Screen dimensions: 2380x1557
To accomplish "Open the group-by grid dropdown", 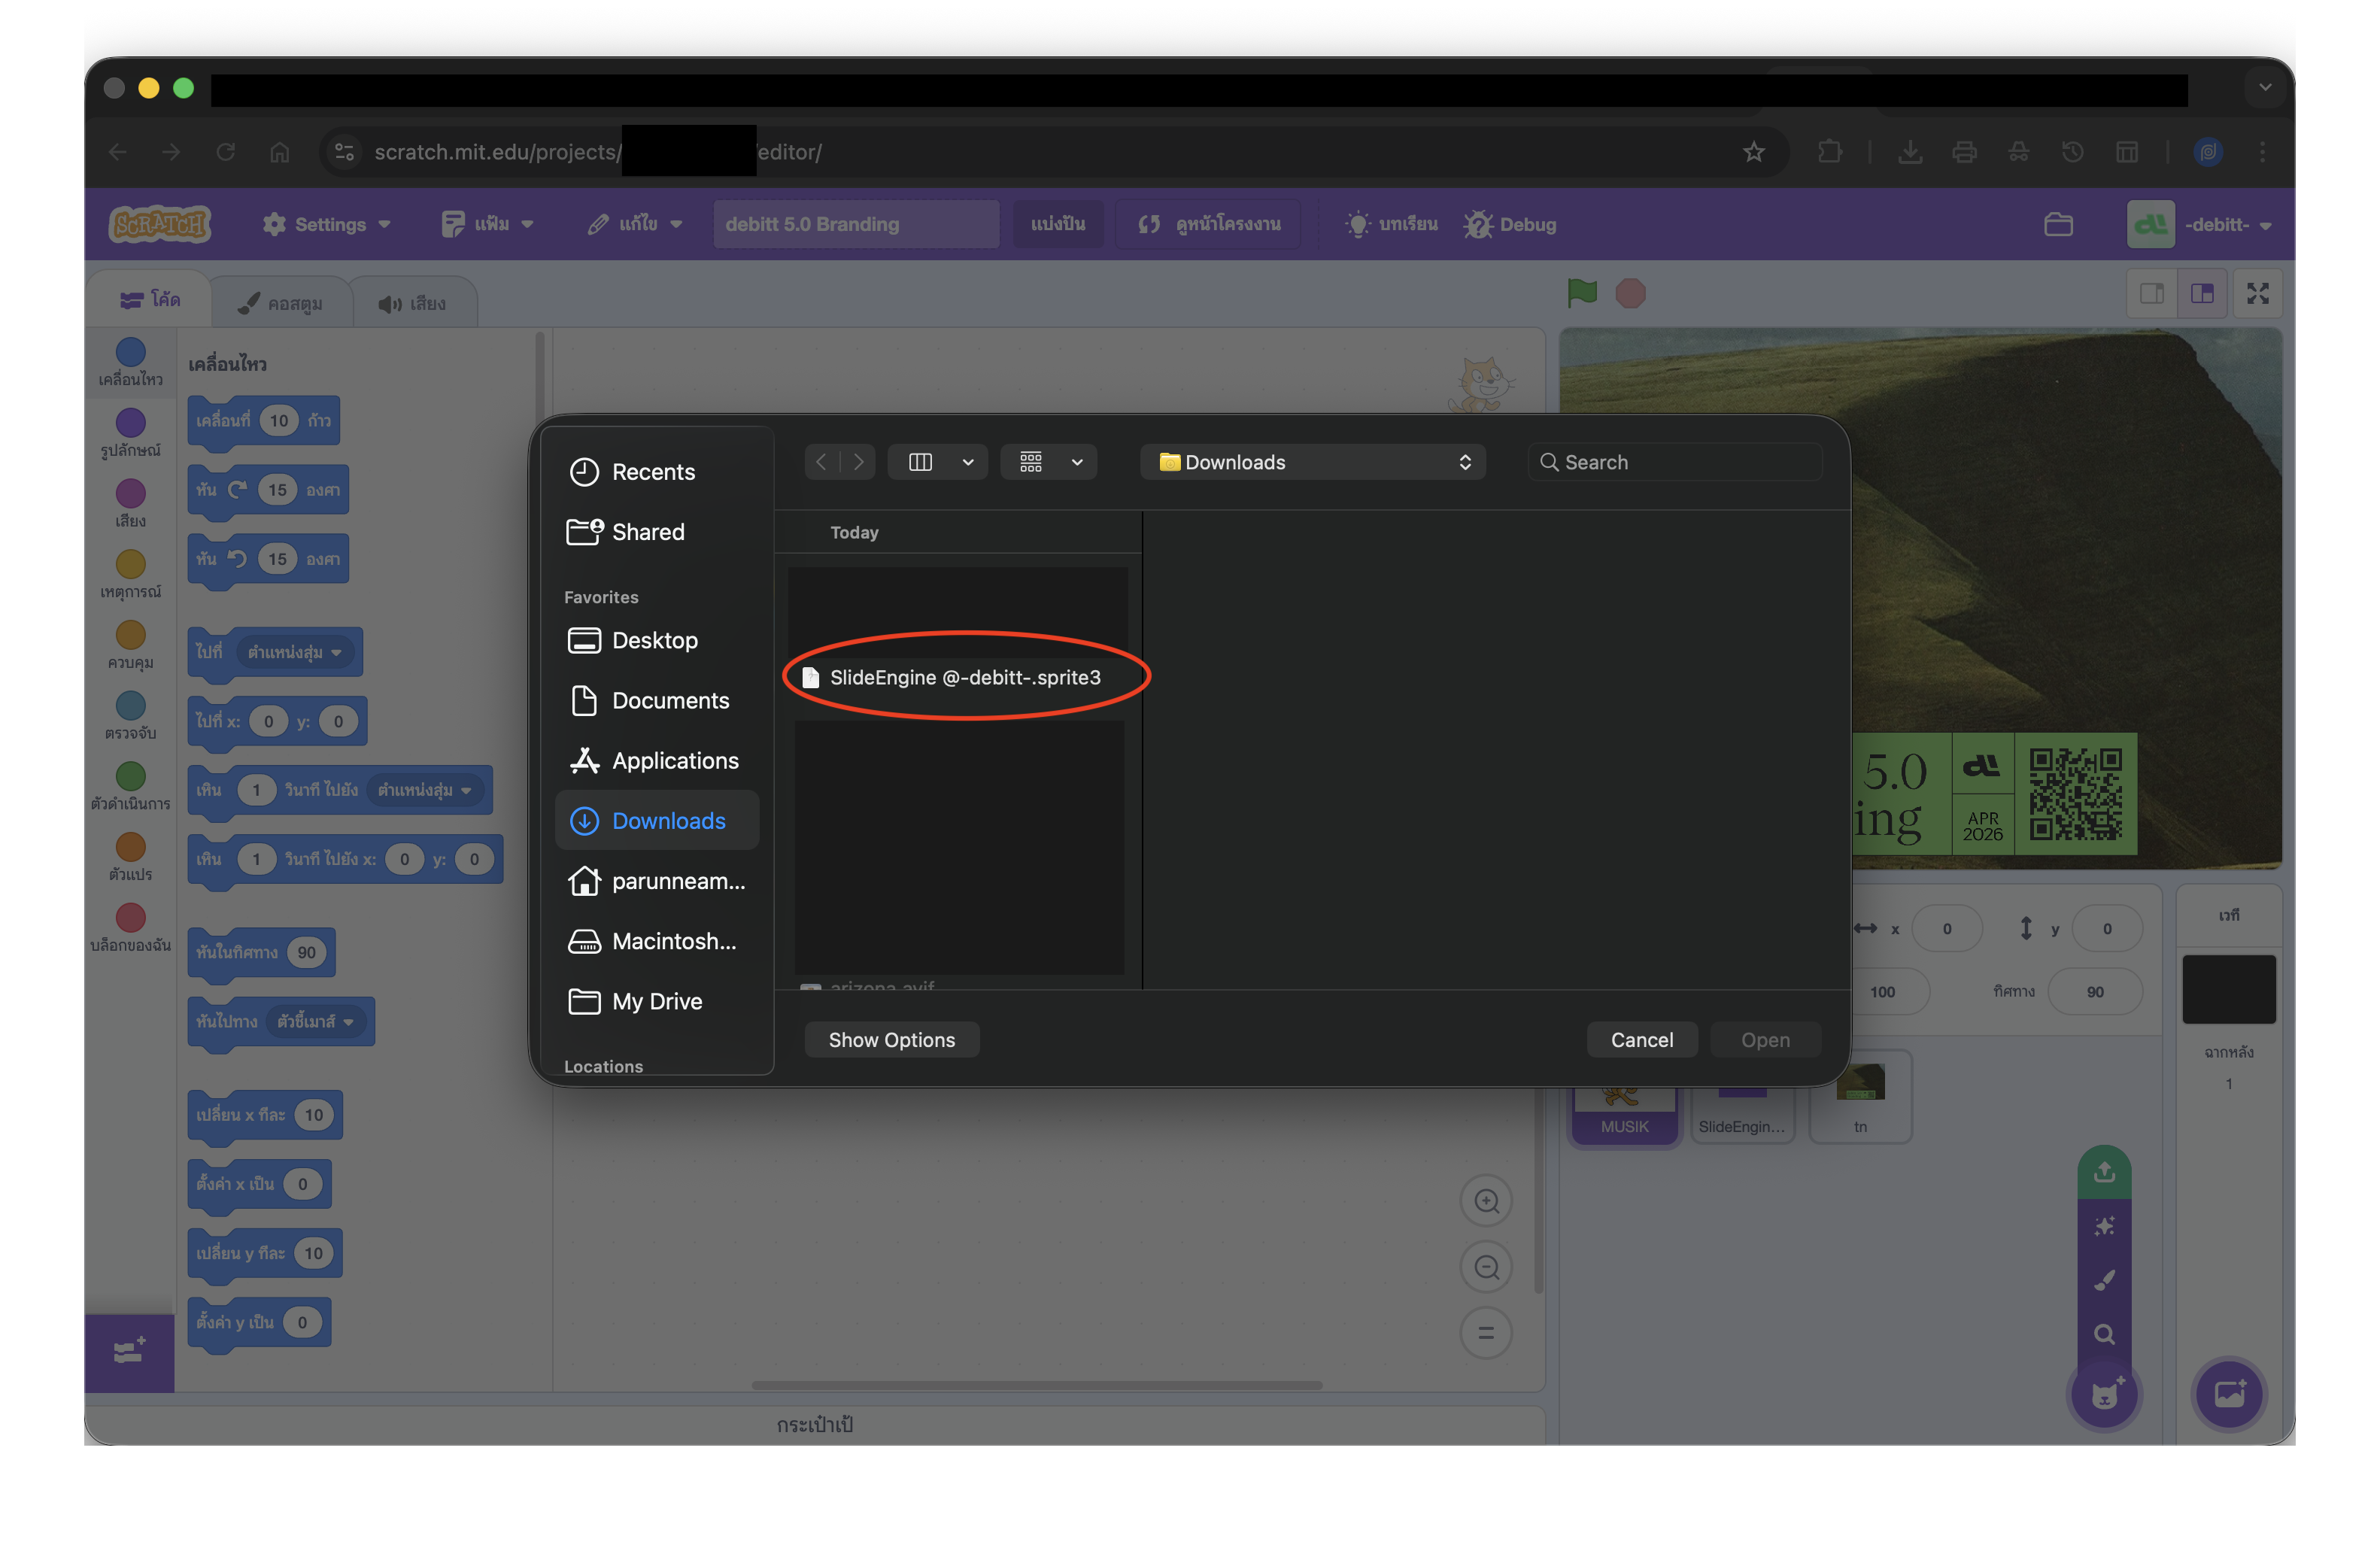I will click(1076, 462).
